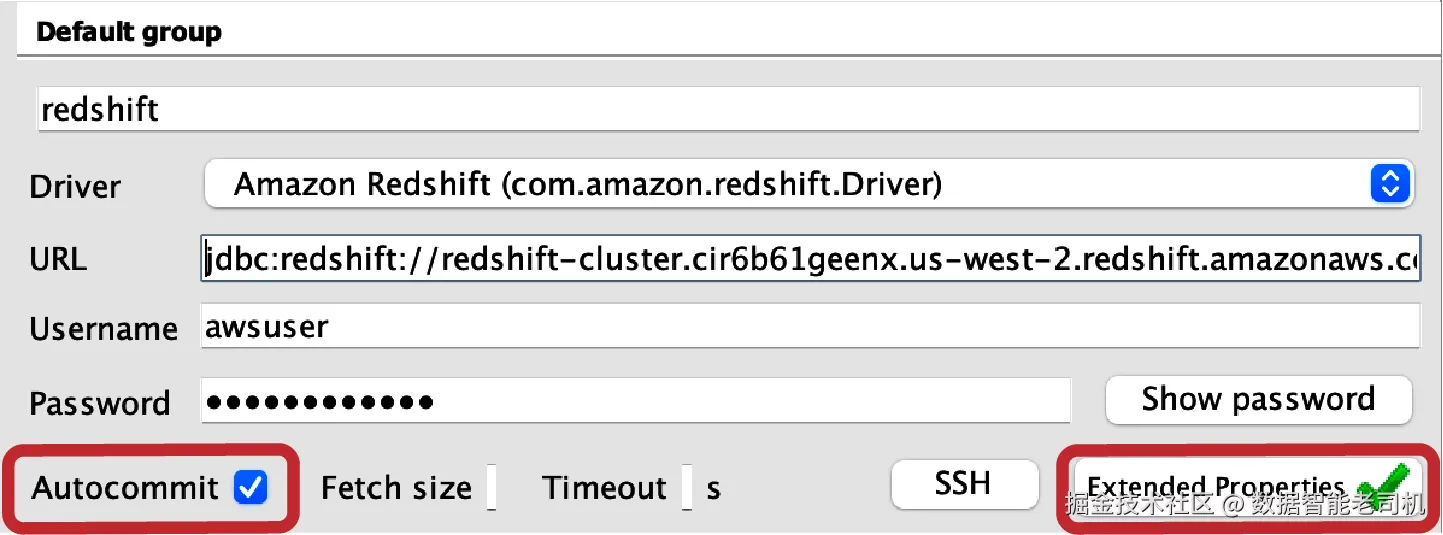Click the Timeout input box
Image resolution: width=1443 pixels, height=535 pixels.
coord(687,488)
